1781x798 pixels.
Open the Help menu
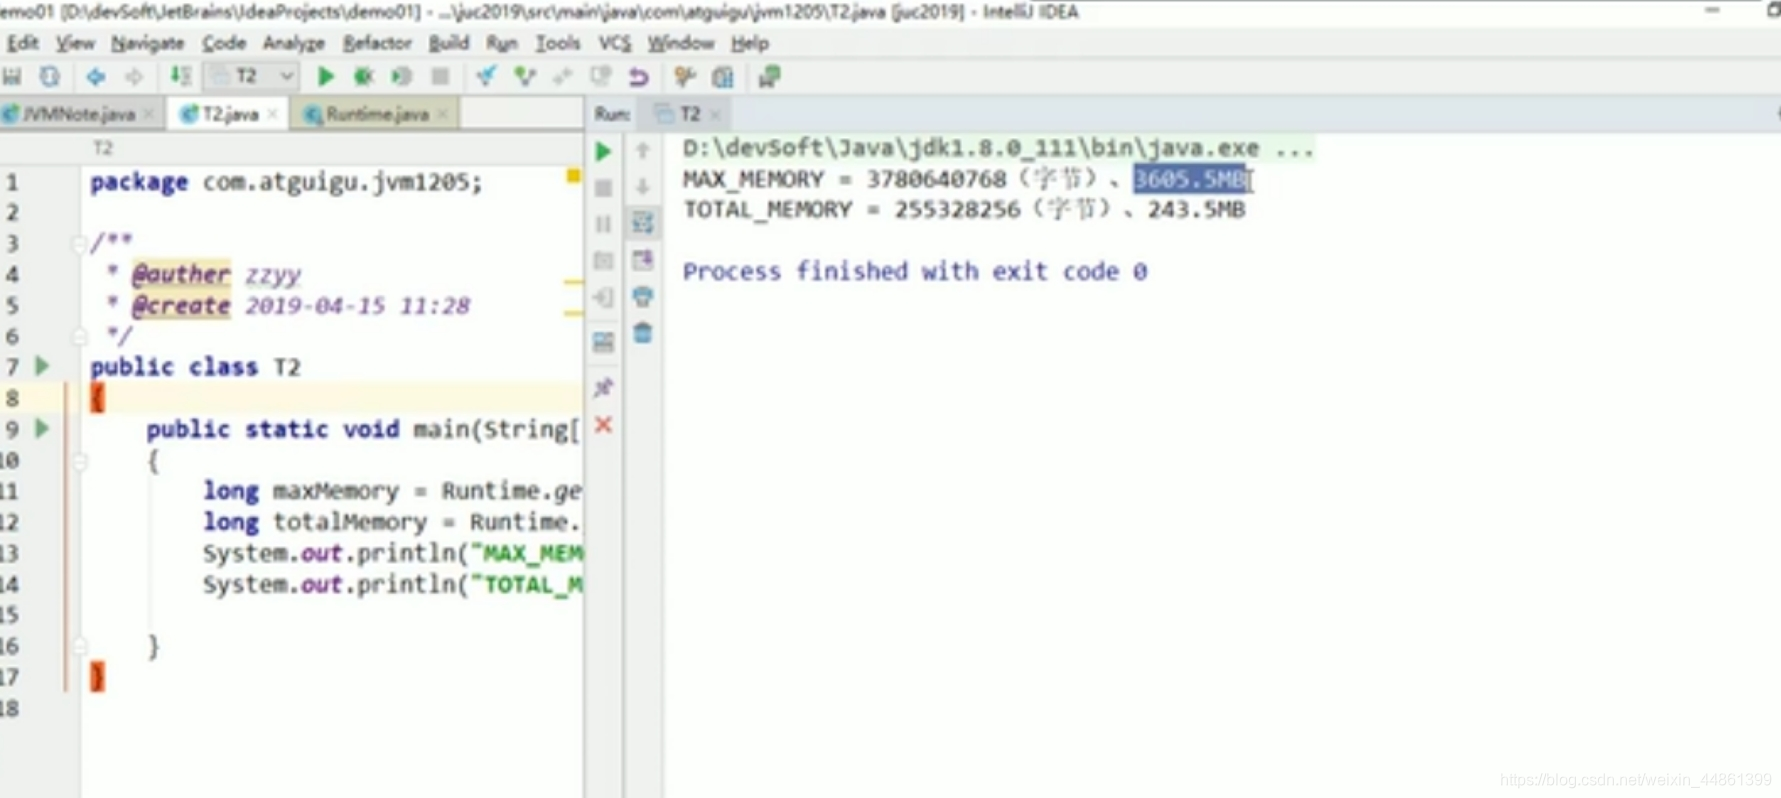point(750,43)
